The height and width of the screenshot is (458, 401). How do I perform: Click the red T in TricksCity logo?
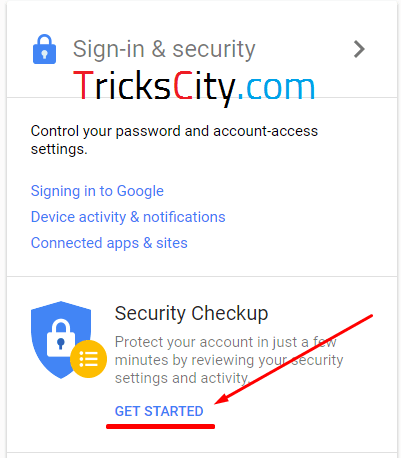82,85
